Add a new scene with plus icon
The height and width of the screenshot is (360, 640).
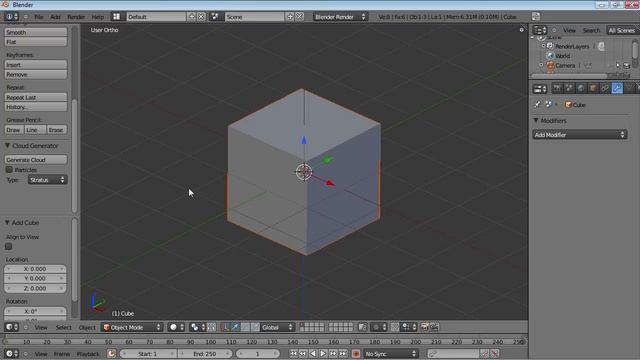click(x=290, y=17)
